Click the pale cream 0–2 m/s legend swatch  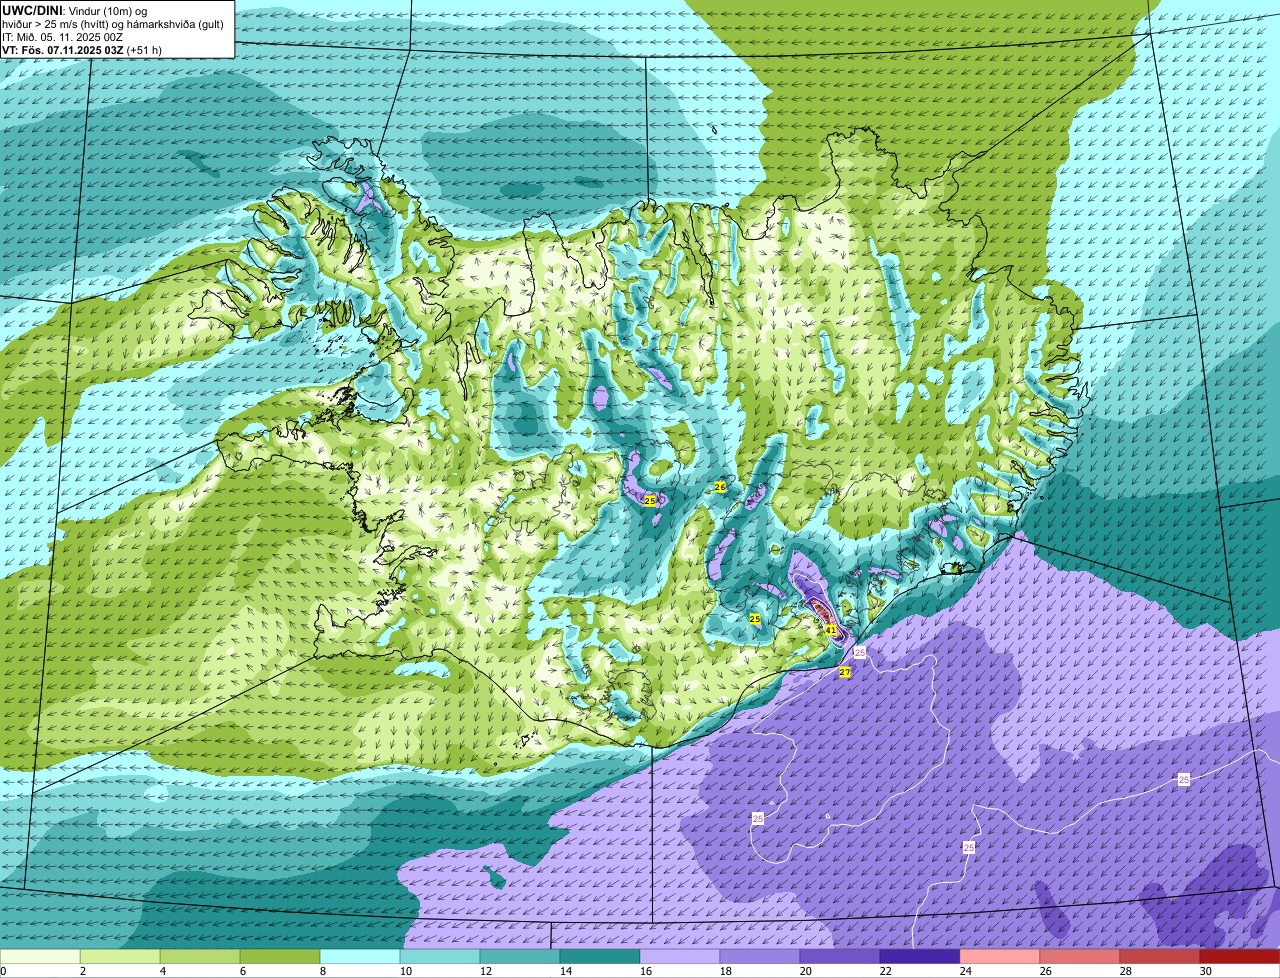pos(40,957)
